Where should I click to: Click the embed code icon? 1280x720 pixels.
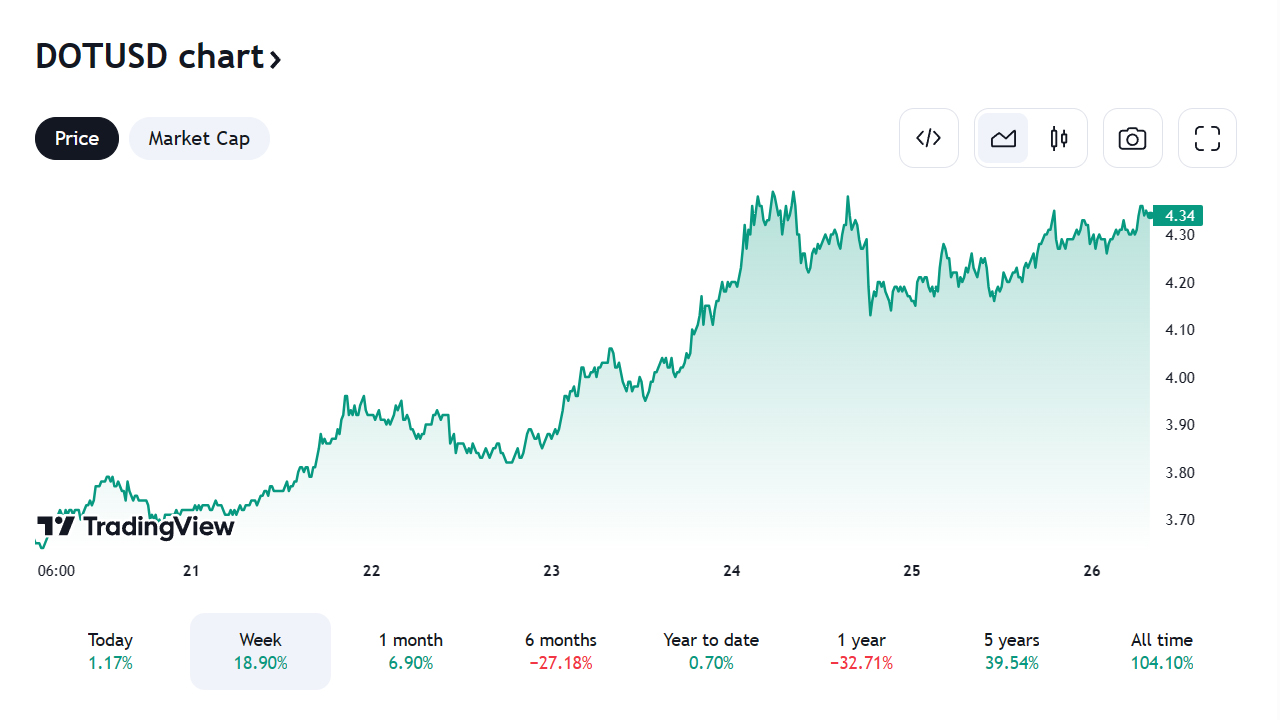[x=929, y=138]
